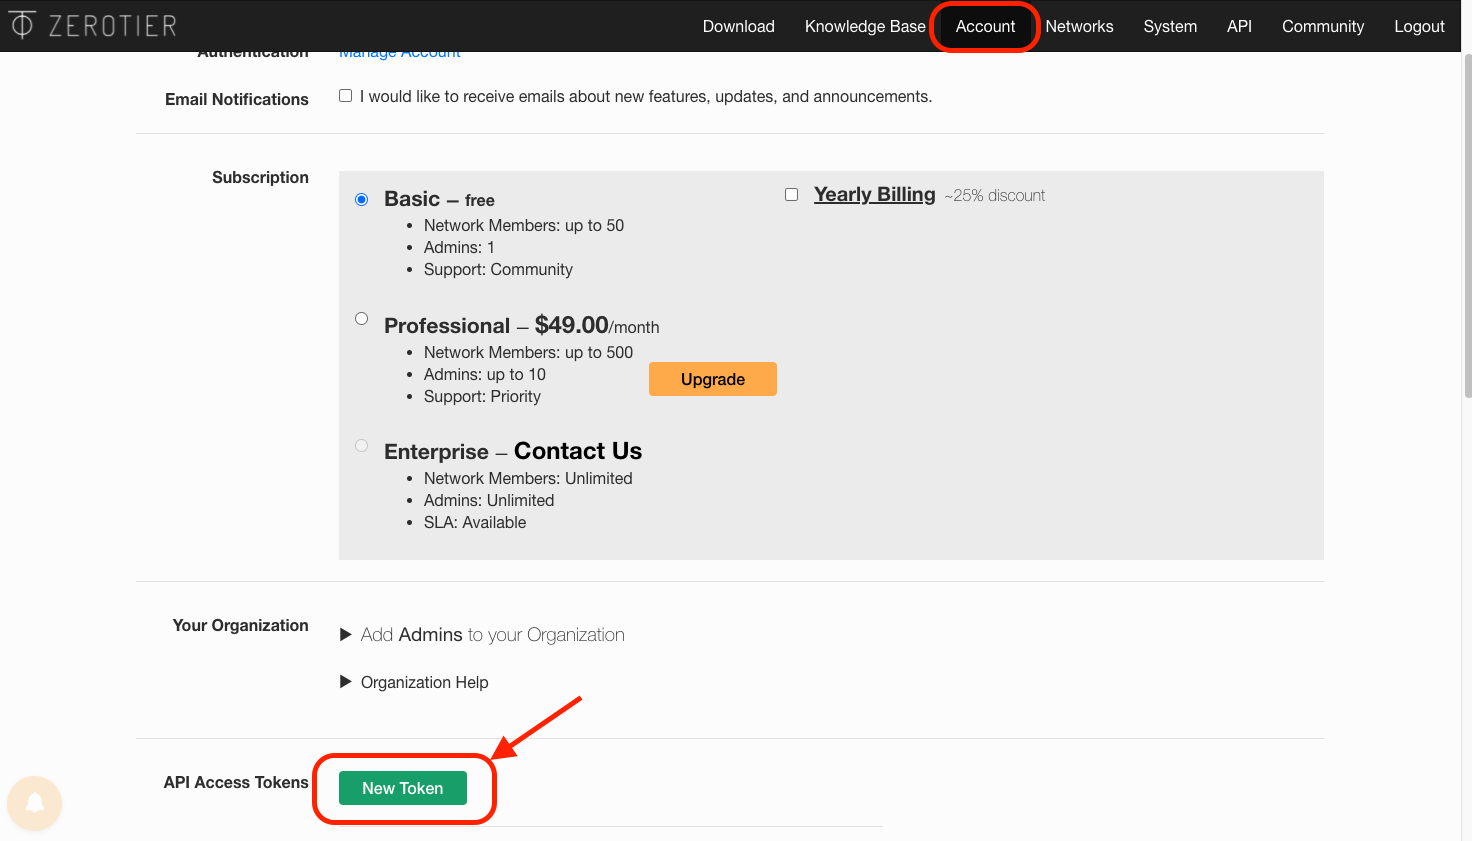Click the ZeroTier logo in the header

click(x=93, y=25)
